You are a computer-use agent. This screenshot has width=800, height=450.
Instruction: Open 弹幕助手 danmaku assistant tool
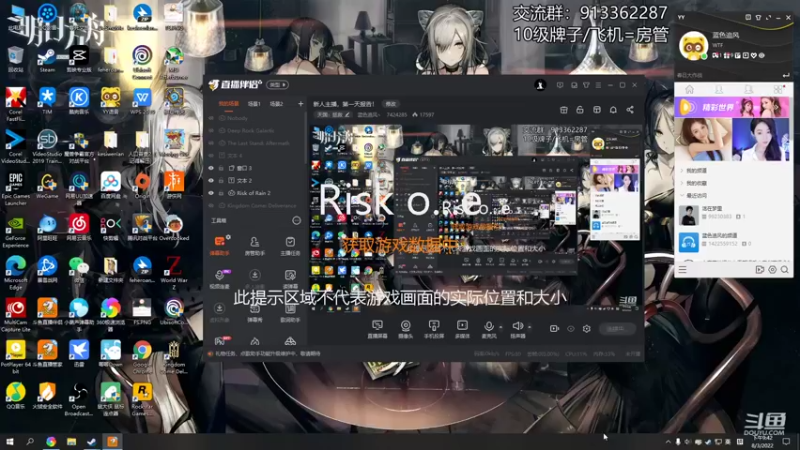(x=219, y=245)
